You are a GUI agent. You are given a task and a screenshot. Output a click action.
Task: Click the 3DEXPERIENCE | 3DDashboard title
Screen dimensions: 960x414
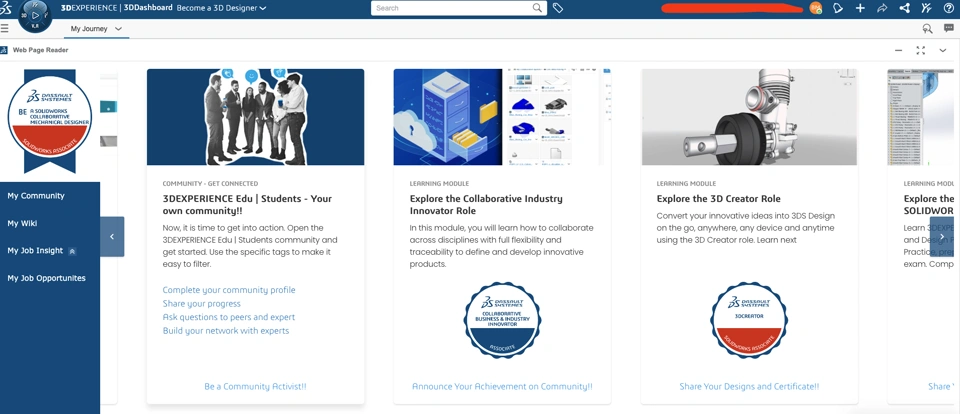[116, 8]
